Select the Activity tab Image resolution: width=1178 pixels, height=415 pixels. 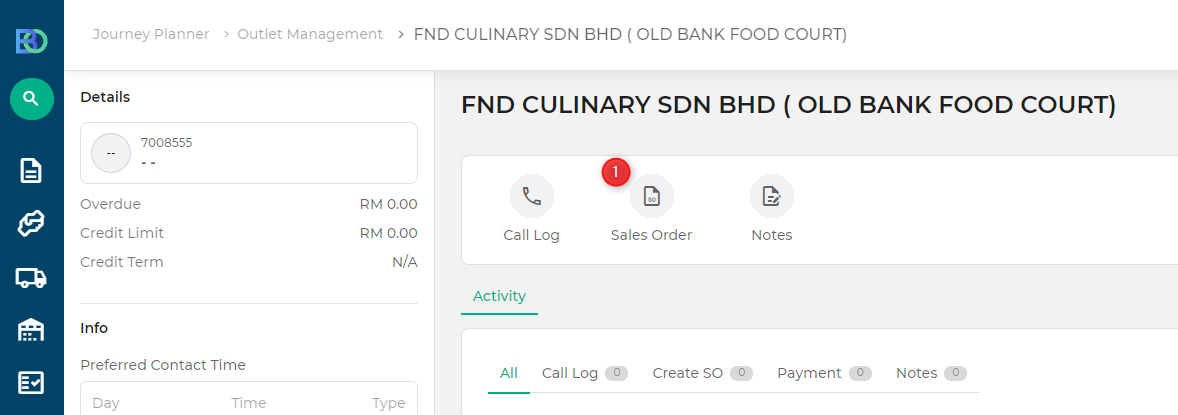(499, 296)
